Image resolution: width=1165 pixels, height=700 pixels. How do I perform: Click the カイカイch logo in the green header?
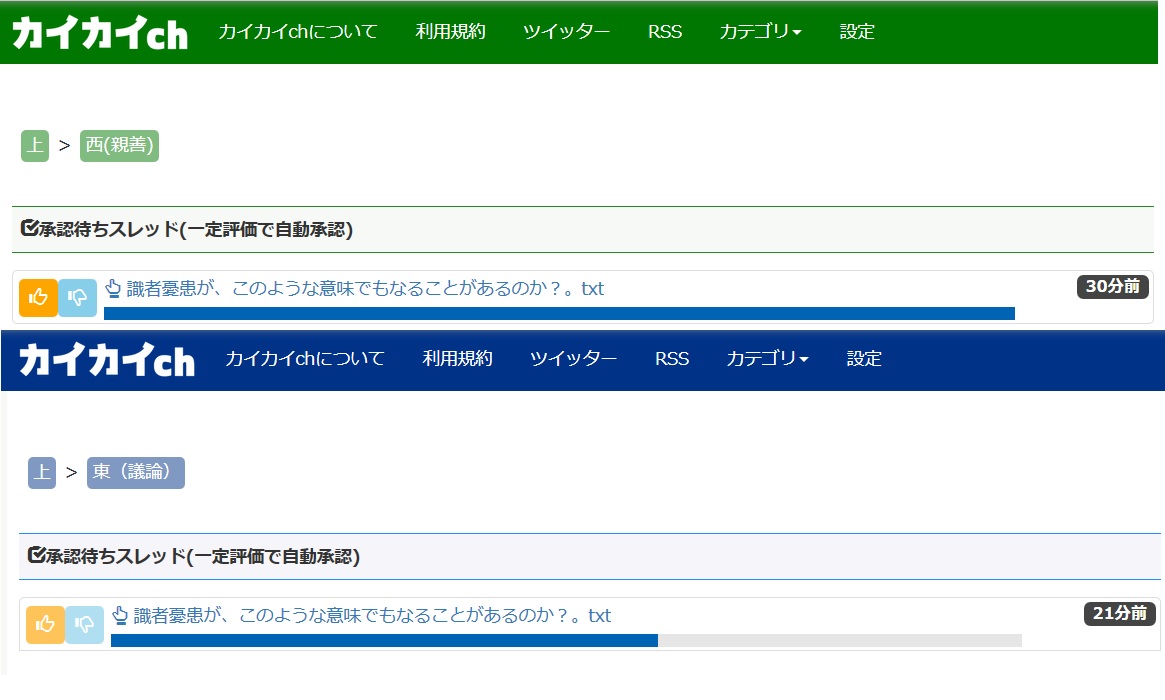point(100,33)
